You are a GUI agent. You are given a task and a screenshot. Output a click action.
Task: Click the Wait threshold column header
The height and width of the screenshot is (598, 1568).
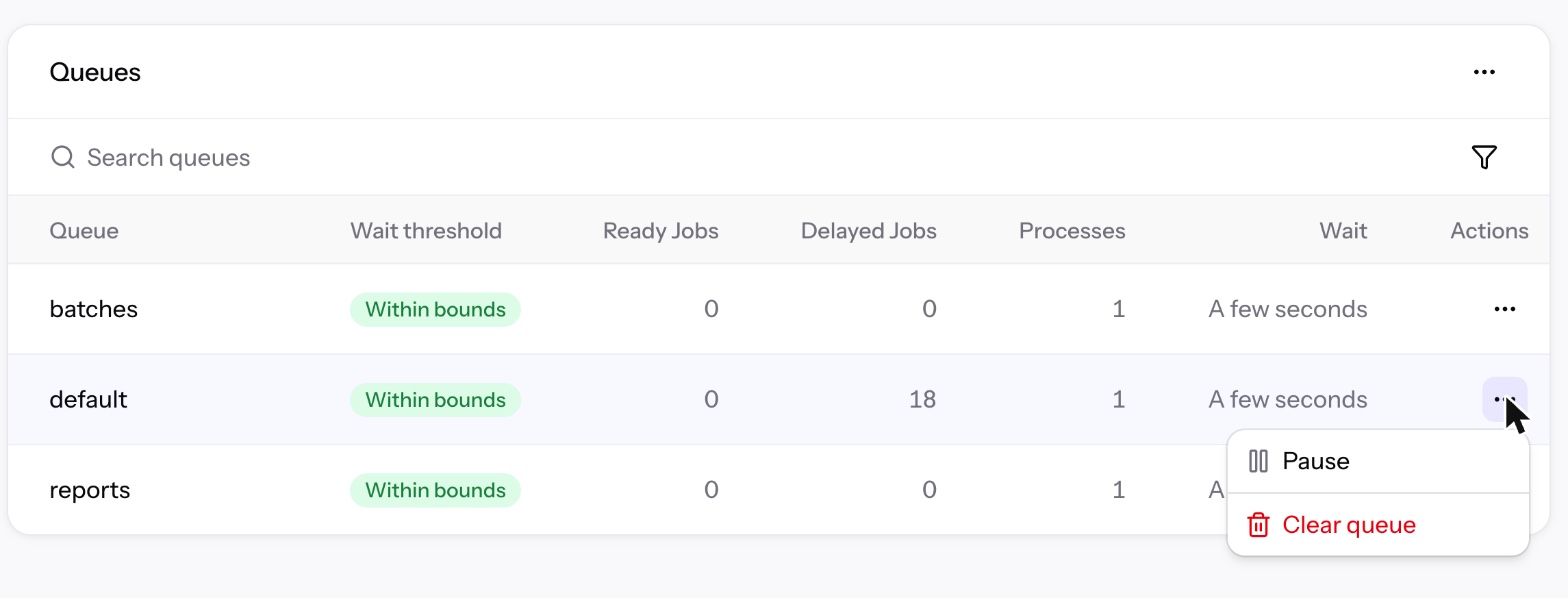point(426,231)
